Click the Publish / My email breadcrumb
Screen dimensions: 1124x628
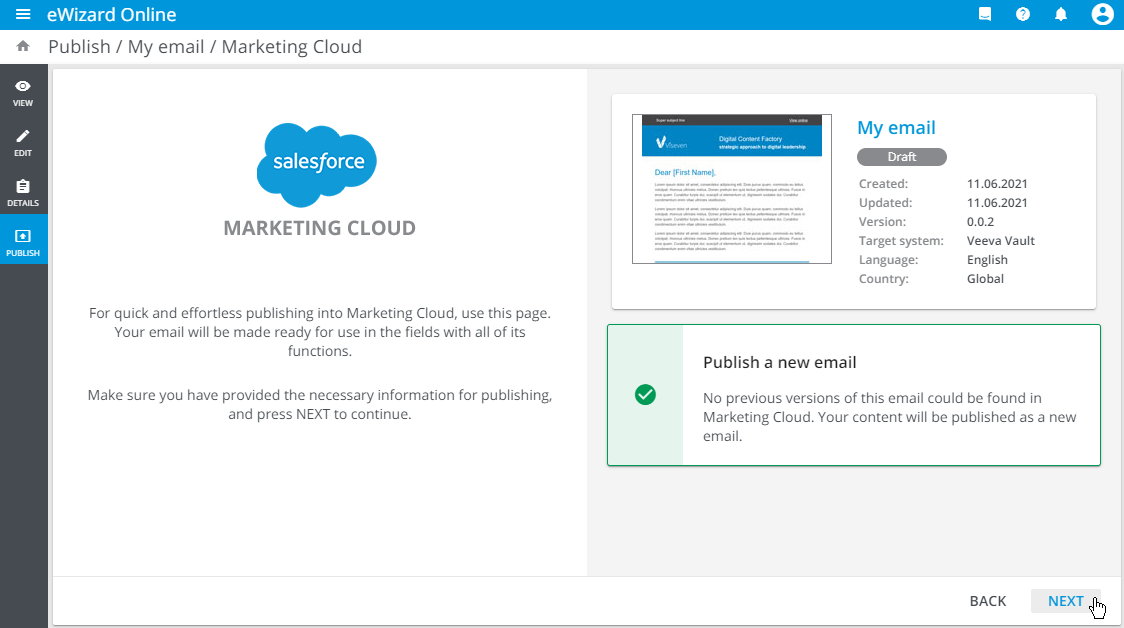coord(126,47)
